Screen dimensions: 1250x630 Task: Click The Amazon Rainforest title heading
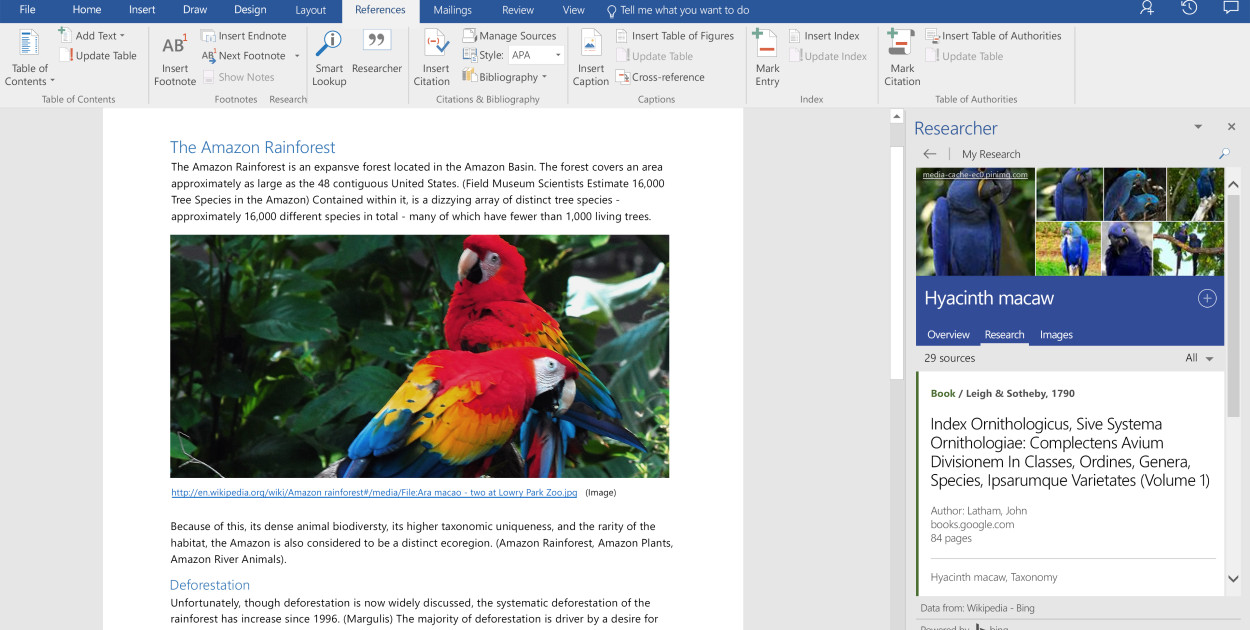[x=253, y=147]
